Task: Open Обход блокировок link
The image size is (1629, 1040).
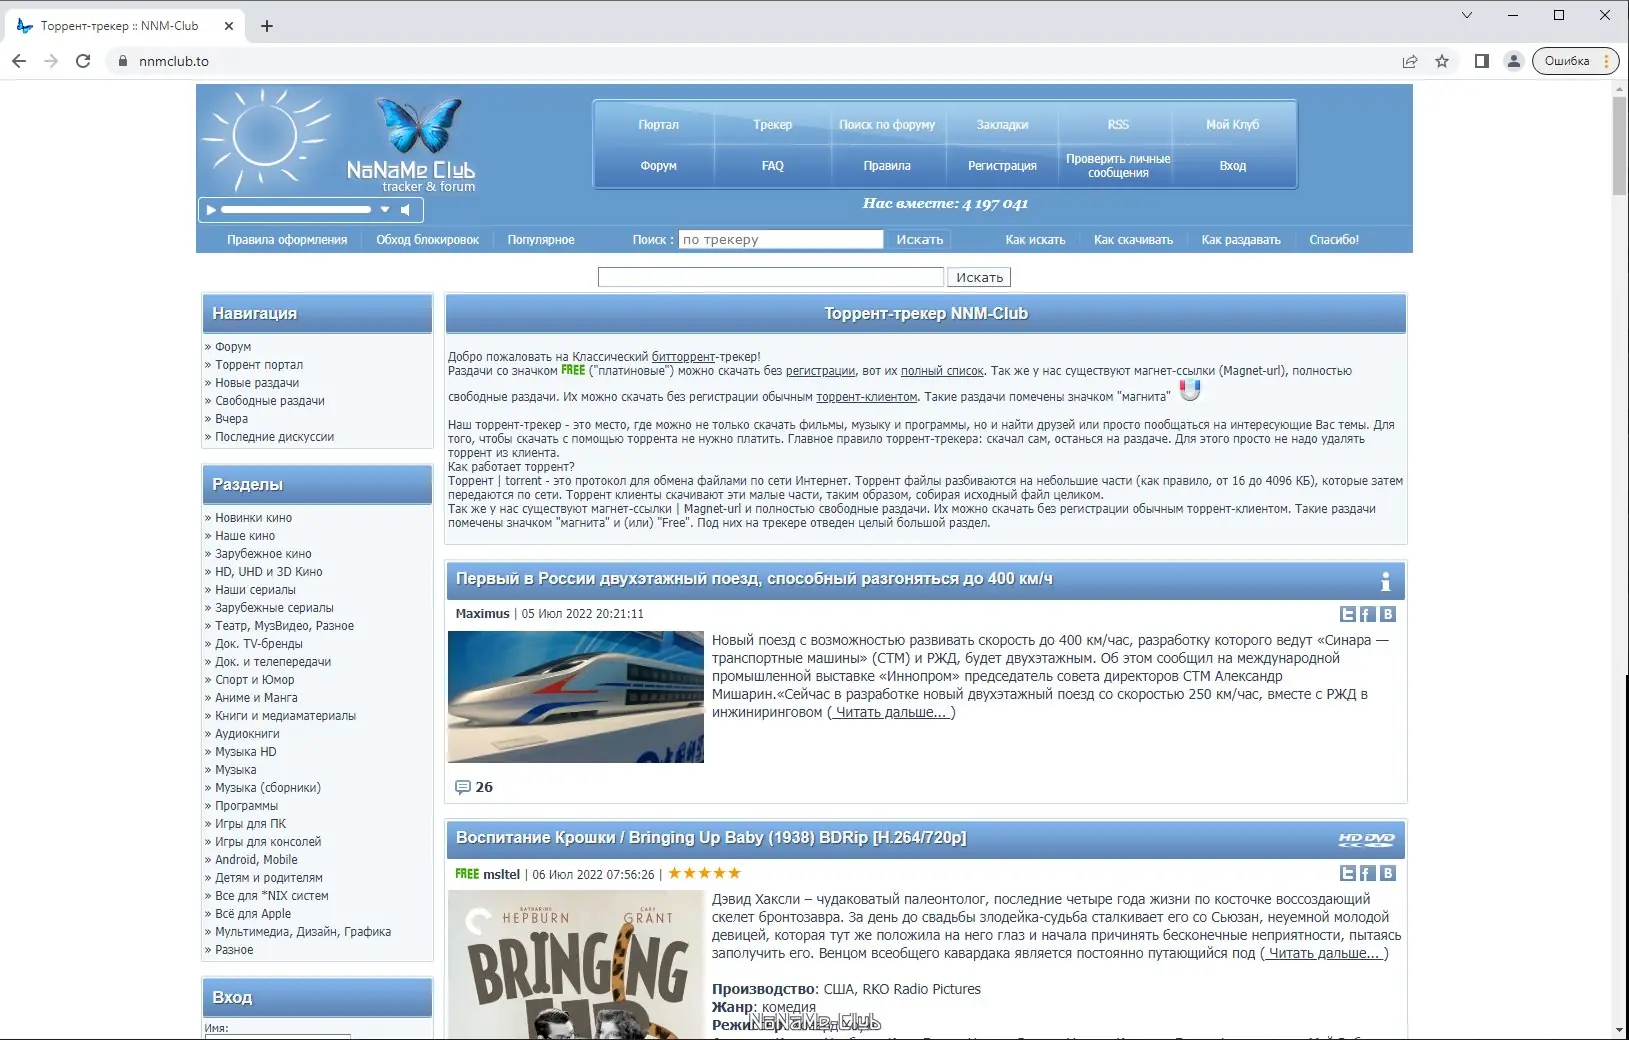Action: coord(427,240)
